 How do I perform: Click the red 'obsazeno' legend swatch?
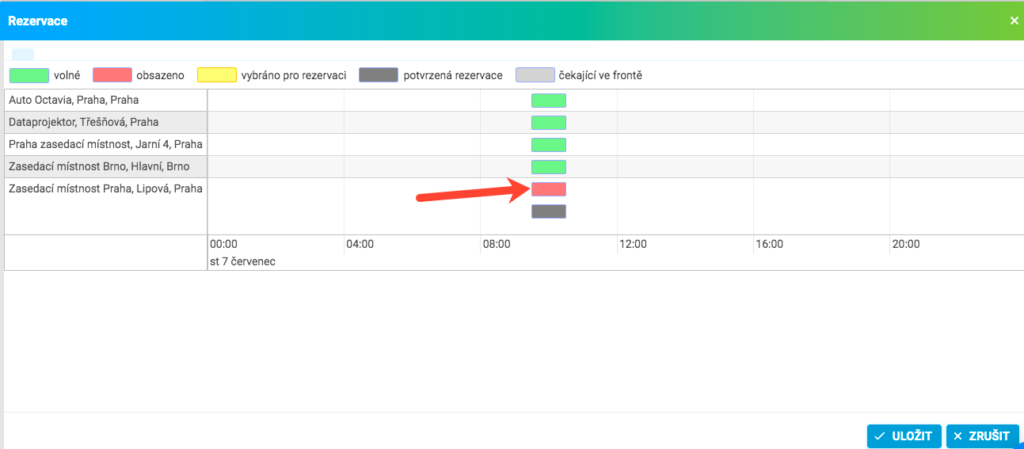click(x=112, y=75)
